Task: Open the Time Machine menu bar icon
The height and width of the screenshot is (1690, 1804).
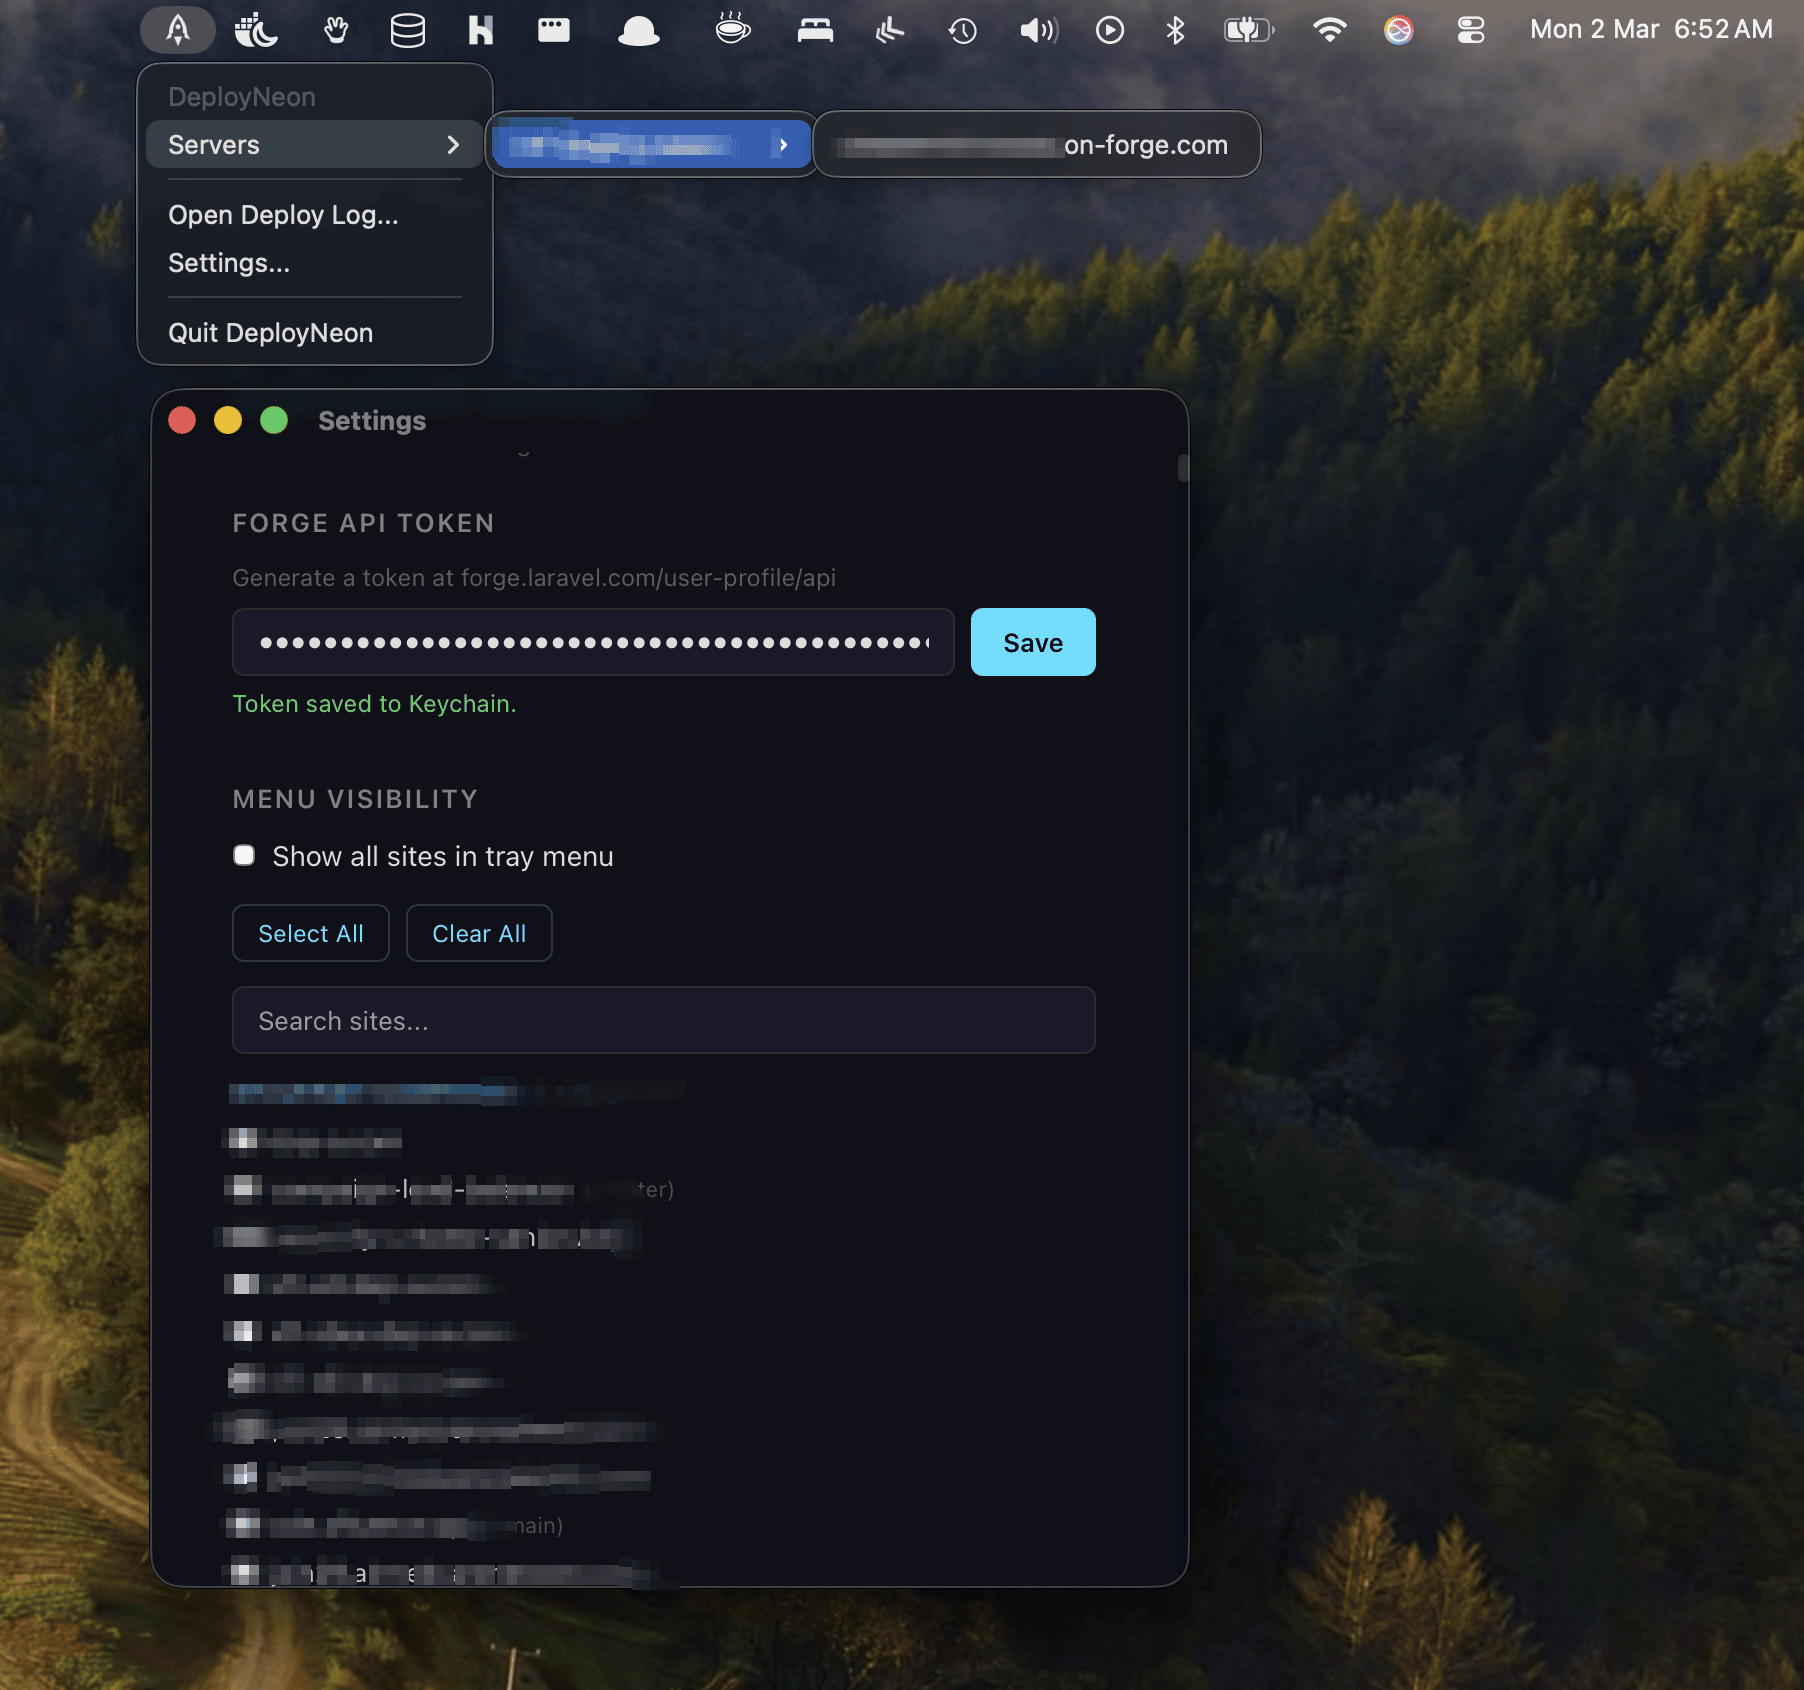Action: 962,29
